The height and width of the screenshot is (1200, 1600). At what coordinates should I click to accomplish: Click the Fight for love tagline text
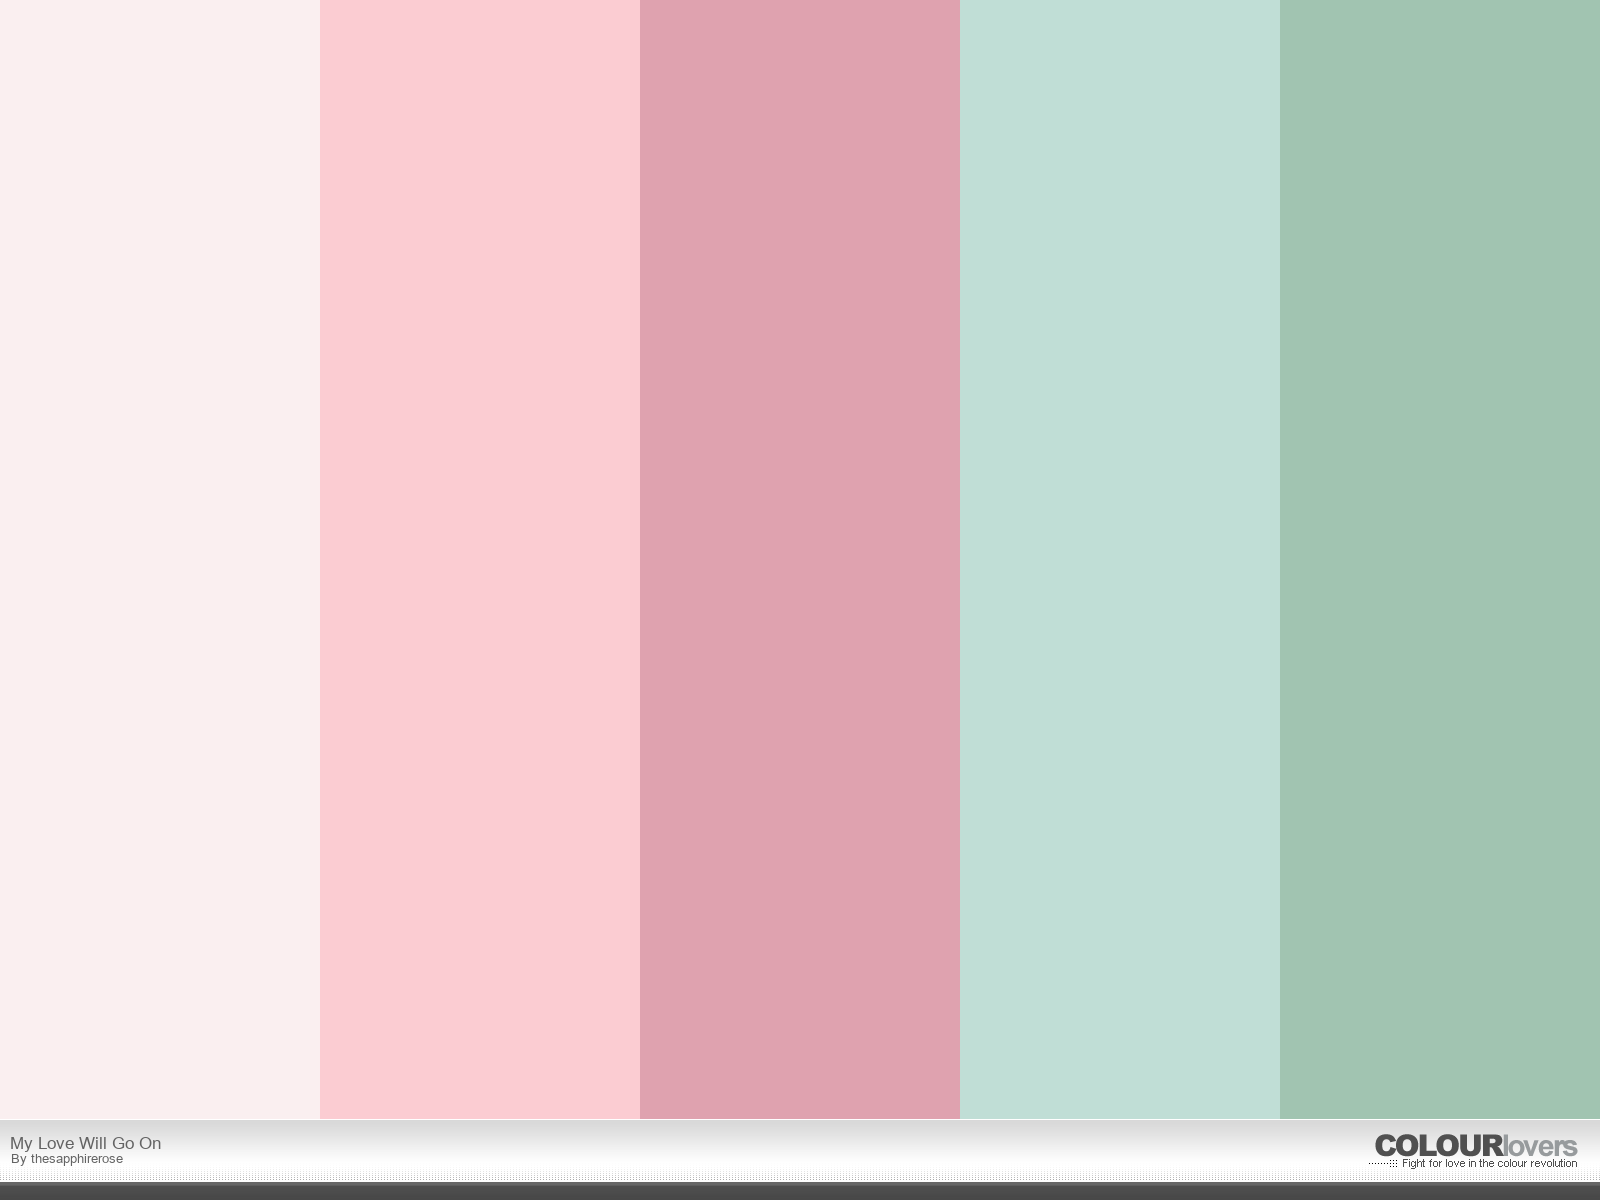pos(1489,1164)
